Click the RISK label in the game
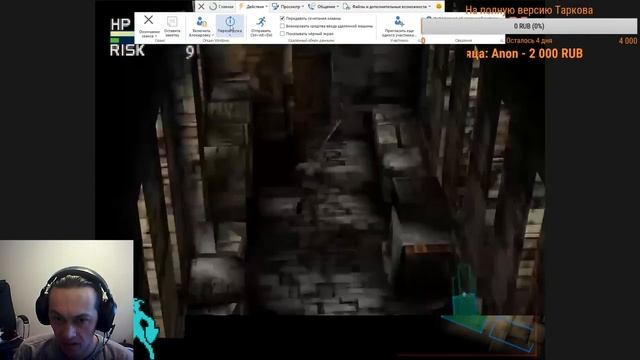 (127, 51)
